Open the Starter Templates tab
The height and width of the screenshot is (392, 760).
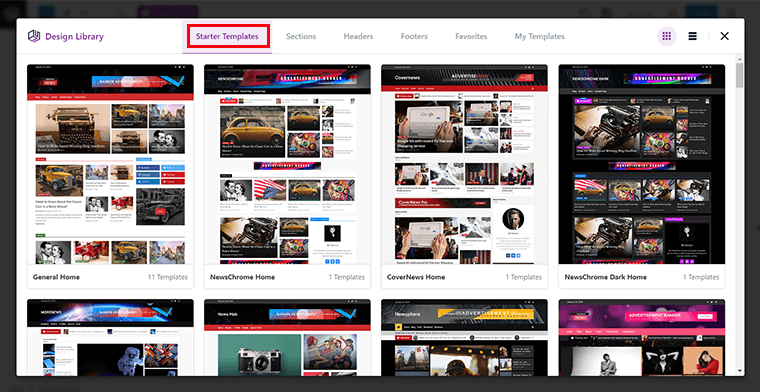[x=227, y=36]
